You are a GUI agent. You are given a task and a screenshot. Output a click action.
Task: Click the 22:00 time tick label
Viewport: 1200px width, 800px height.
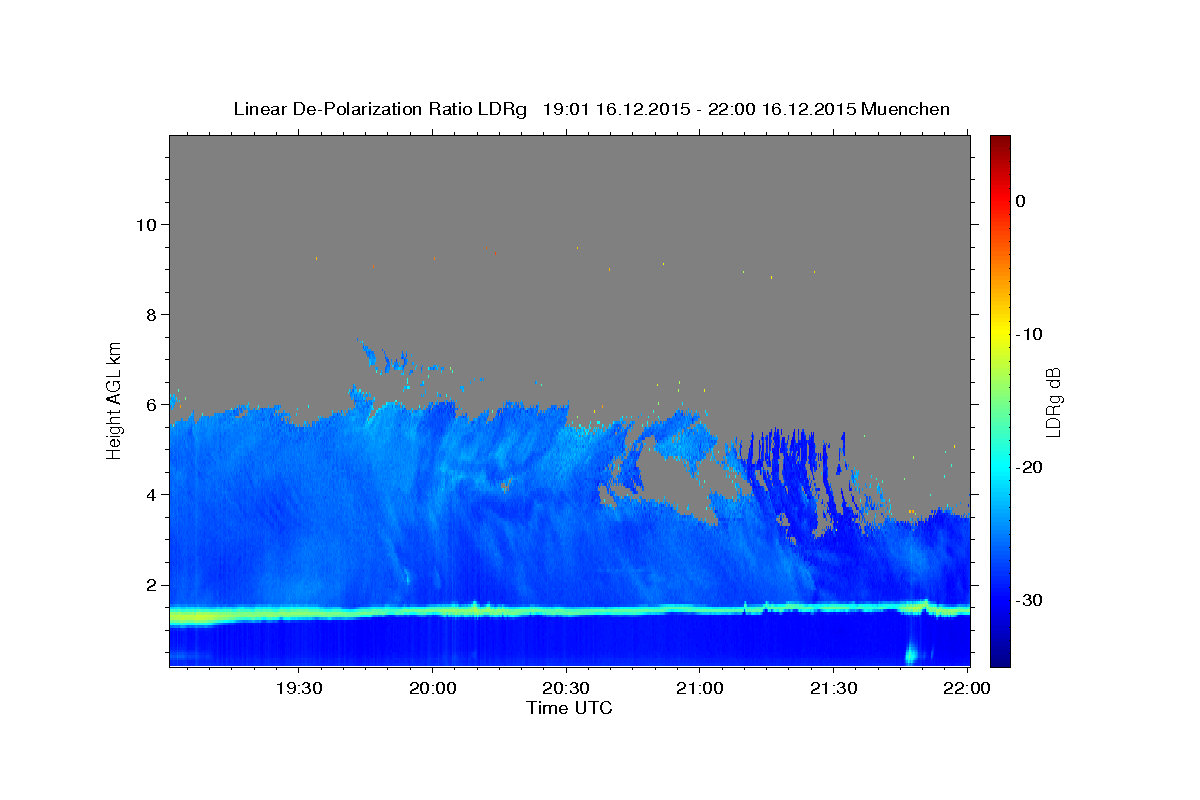pos(966,689)
